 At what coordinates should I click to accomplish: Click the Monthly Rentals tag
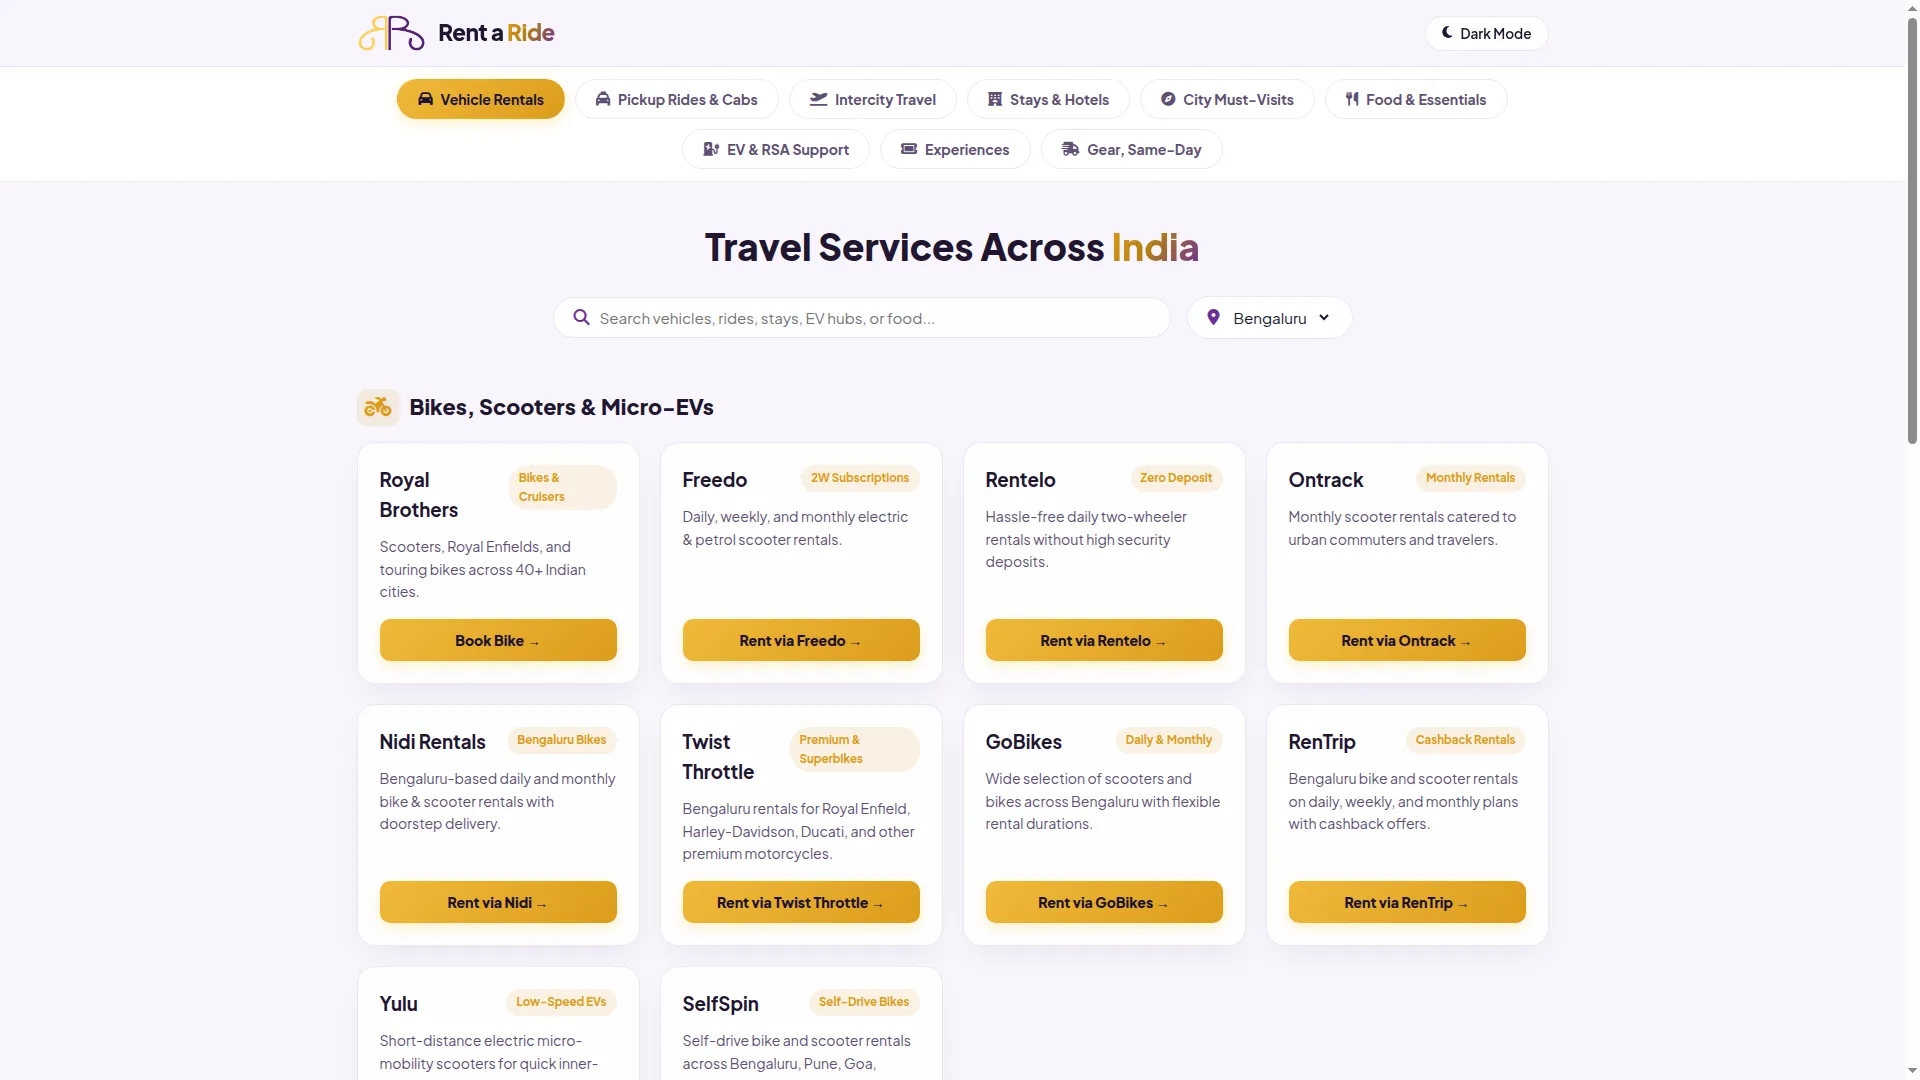point(1470,478)
